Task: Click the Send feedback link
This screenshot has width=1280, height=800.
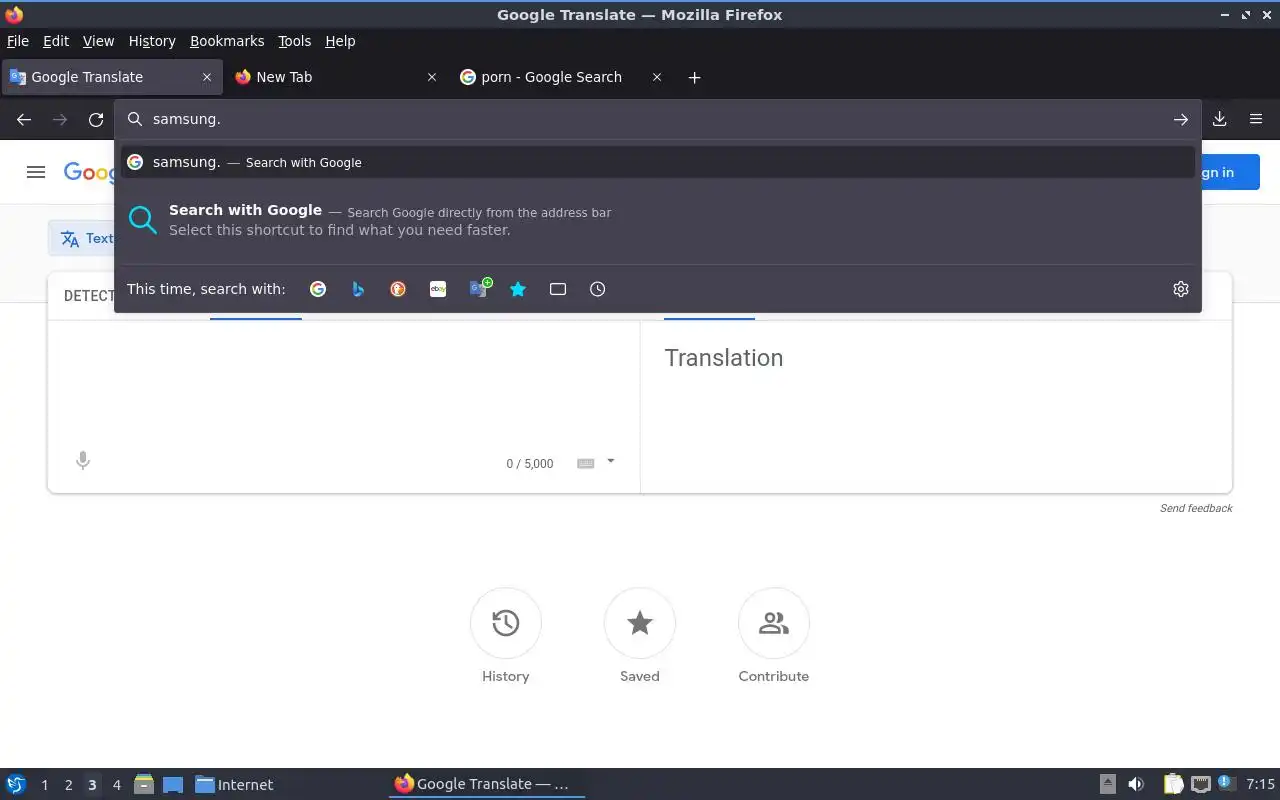Action: pos(1196,508)
